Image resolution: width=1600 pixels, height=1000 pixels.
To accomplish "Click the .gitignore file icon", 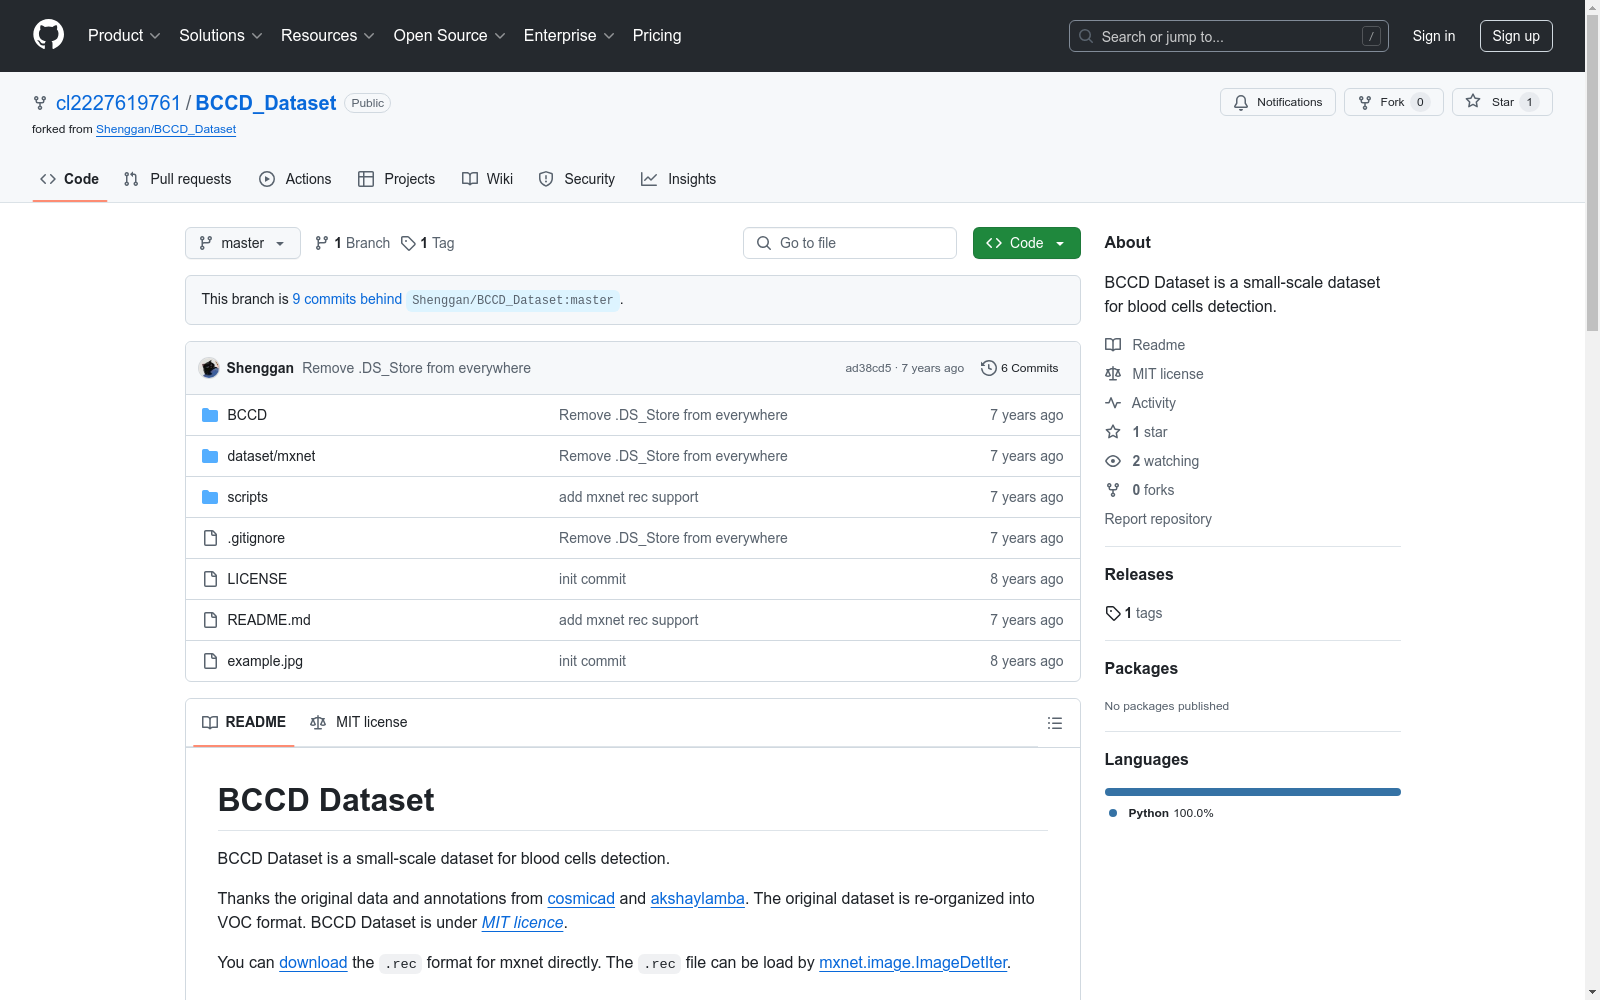I will (210, 538).
